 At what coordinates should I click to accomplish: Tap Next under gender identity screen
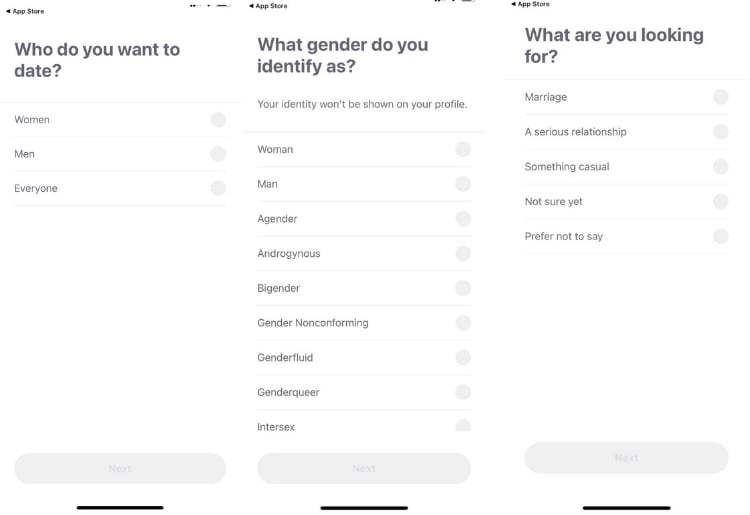point(364,468)
